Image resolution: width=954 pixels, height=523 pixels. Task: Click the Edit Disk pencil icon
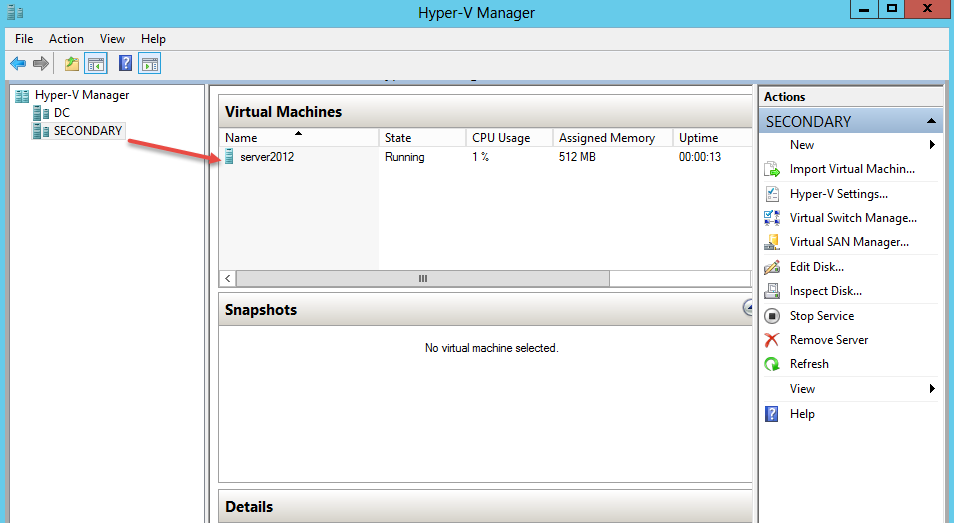click(772, 267)
